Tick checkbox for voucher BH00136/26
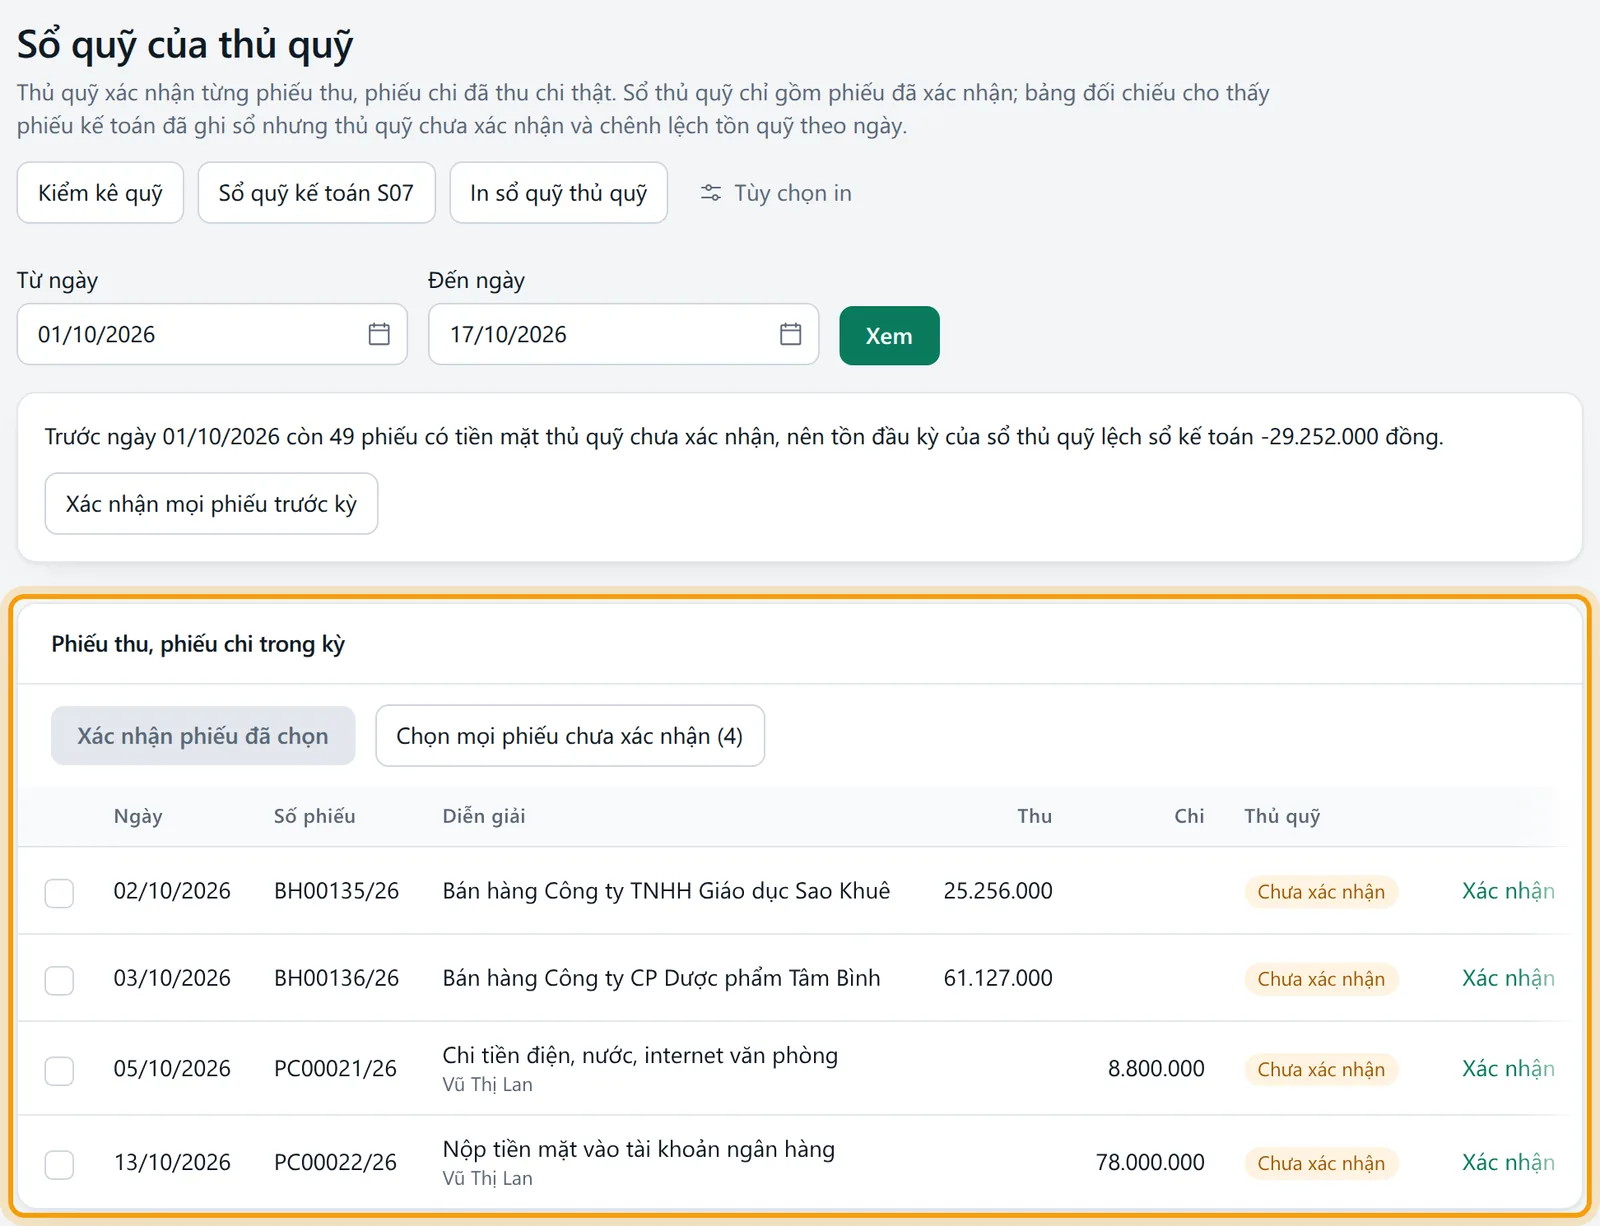 [x=59, y=980]
